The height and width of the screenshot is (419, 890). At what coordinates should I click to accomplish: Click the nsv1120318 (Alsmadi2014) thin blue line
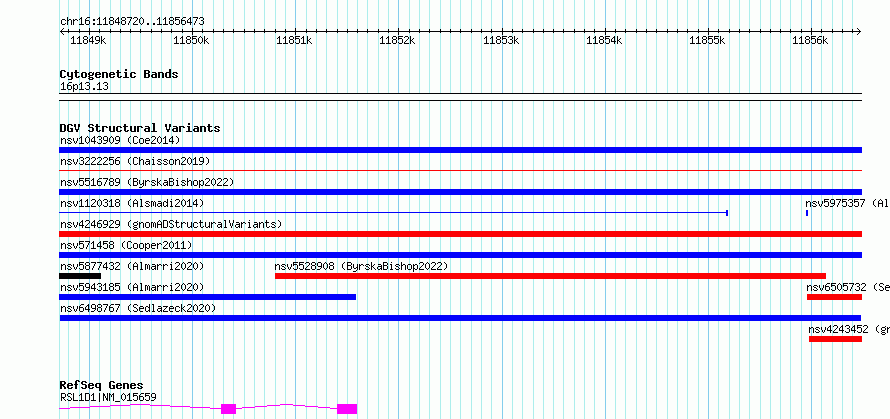(x=394, y=213)
